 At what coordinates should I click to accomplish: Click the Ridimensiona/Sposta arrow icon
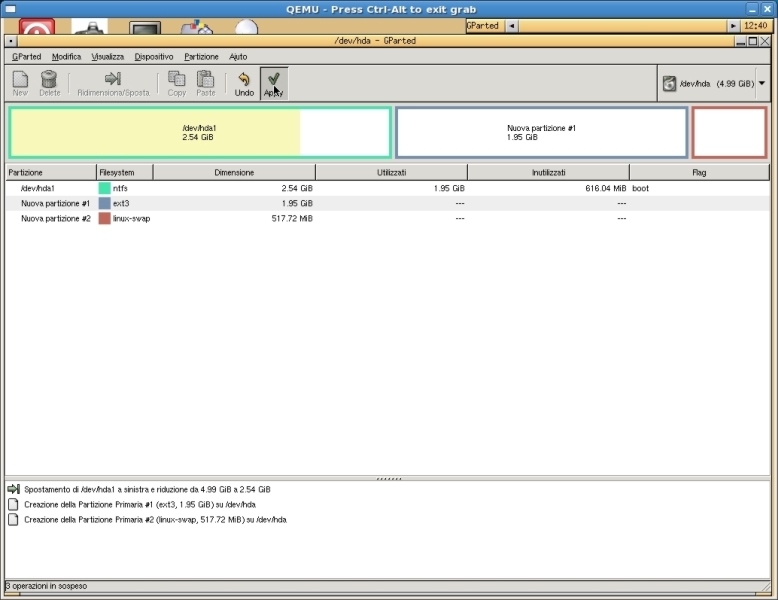point(113,78)
